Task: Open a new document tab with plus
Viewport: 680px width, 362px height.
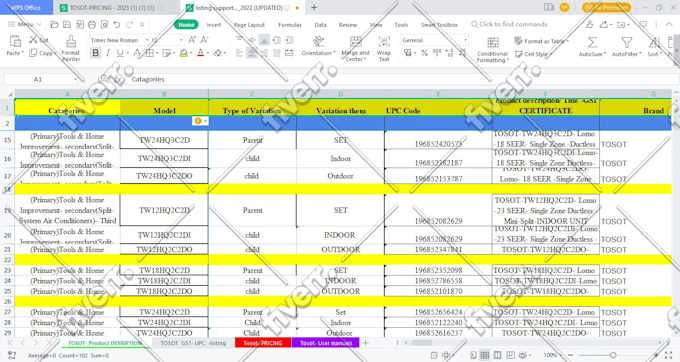Action: tap(314, 7)
